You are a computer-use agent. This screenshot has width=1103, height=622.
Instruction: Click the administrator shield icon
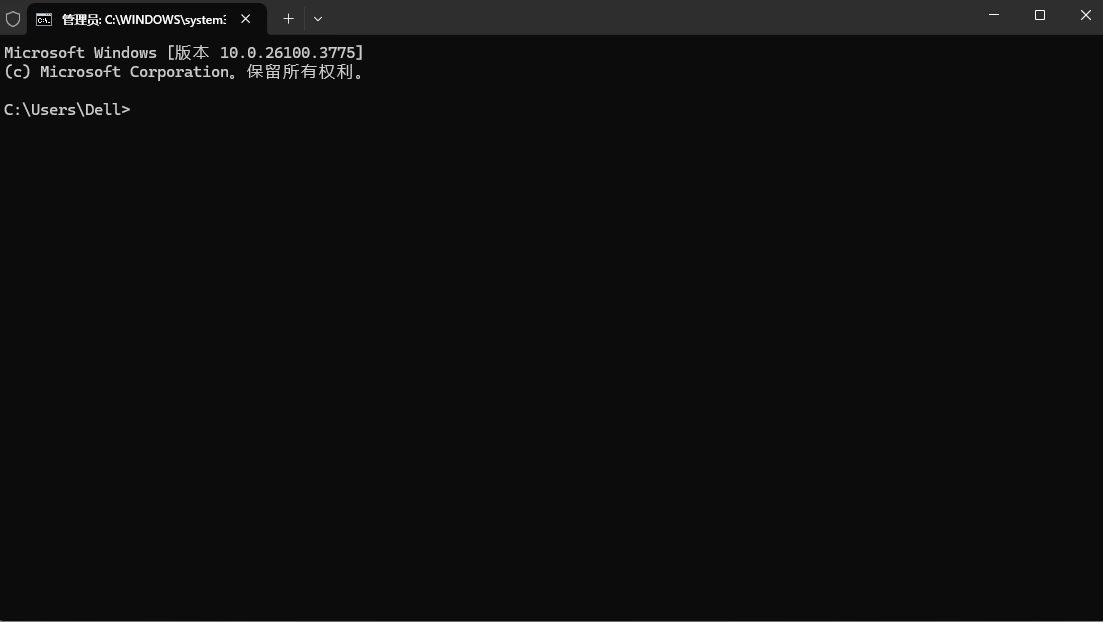(13, 19)
